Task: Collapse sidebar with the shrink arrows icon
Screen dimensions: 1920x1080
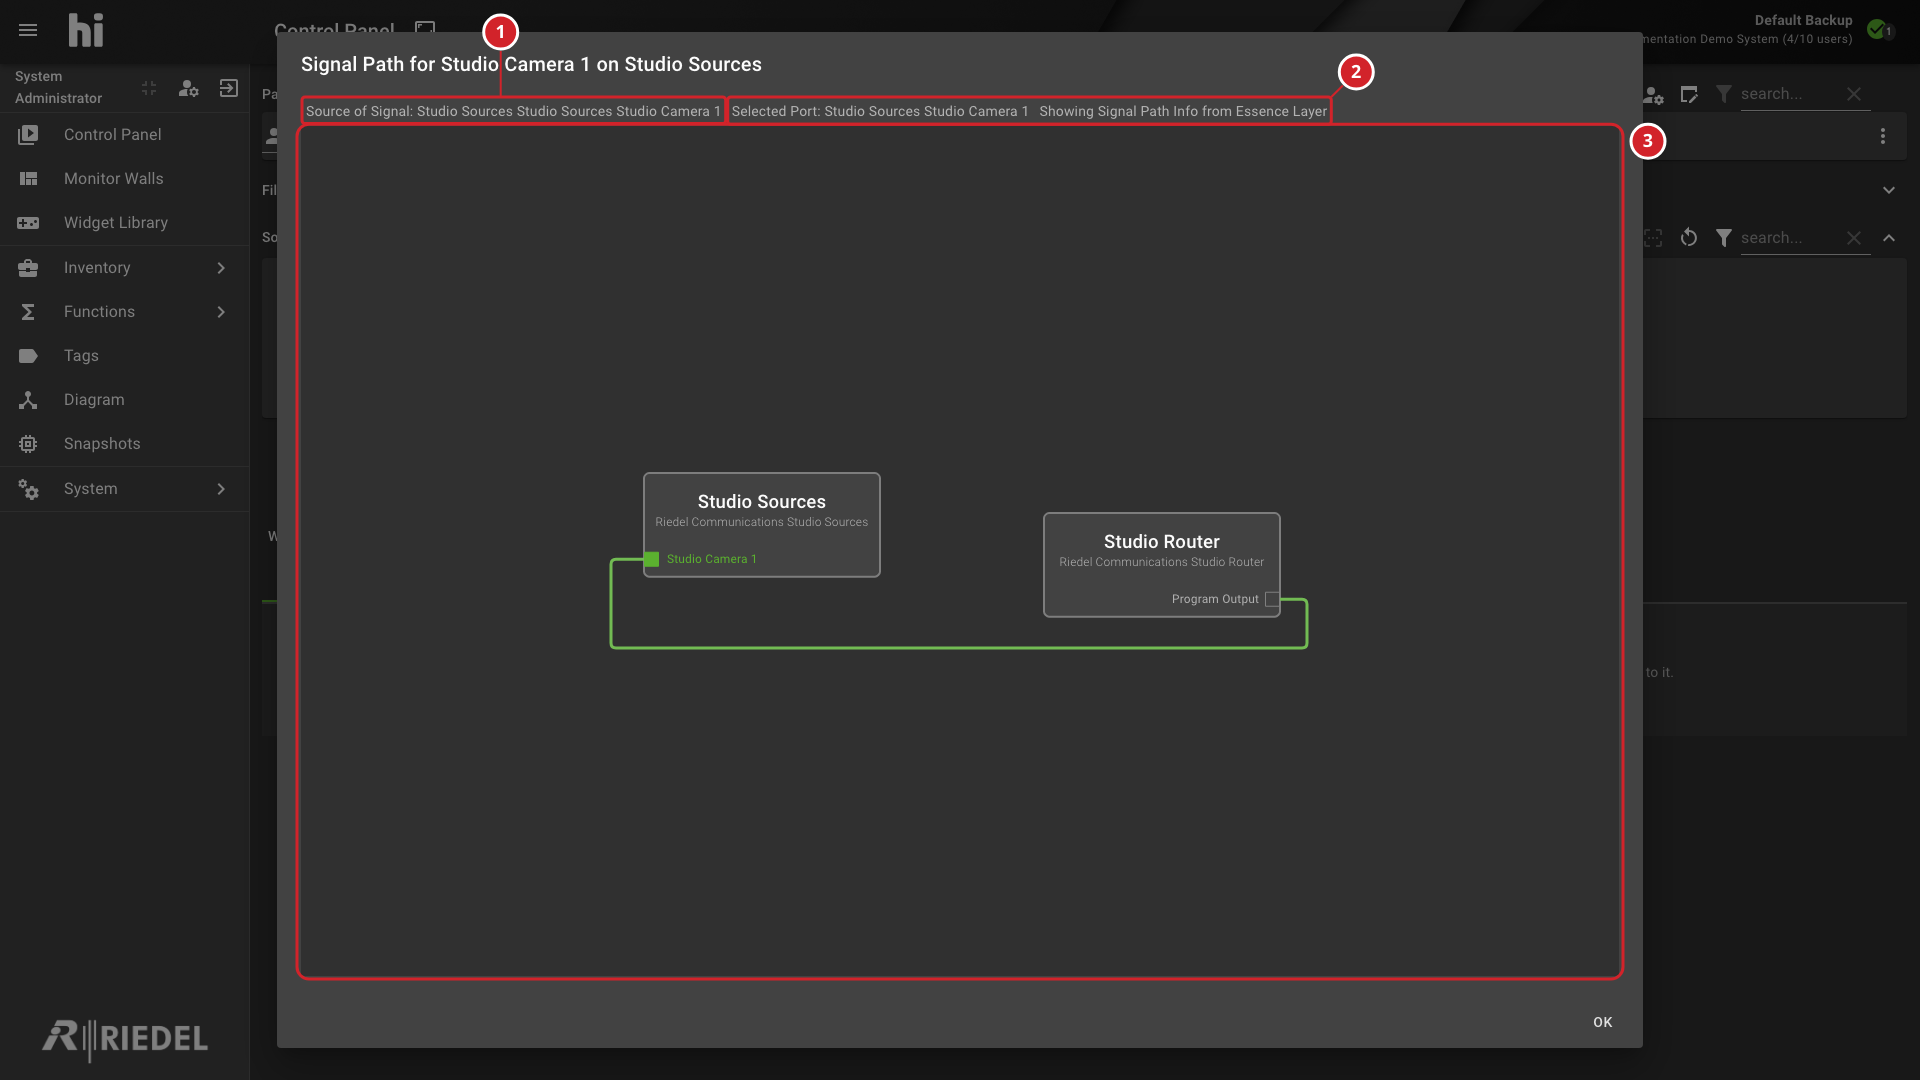Action: [x=149, y=88]
